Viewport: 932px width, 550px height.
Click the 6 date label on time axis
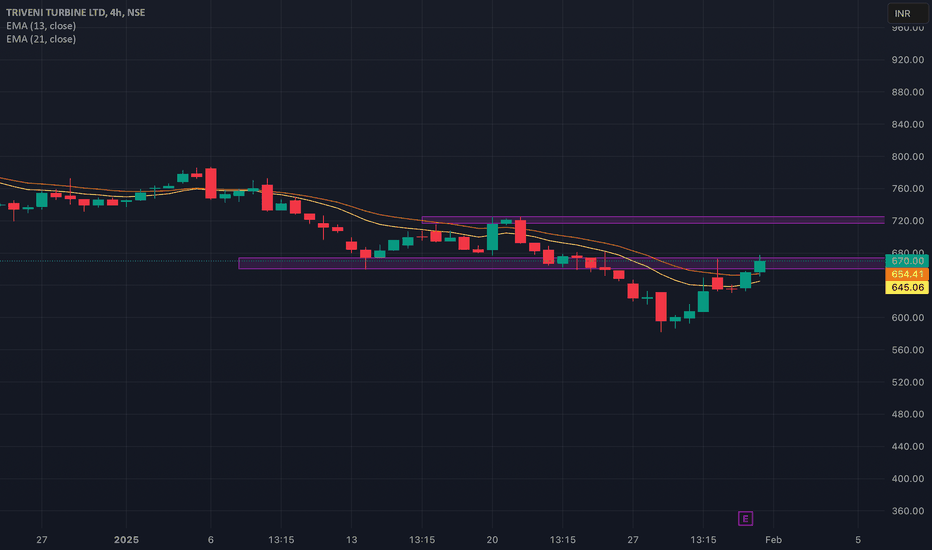[211, 540]
